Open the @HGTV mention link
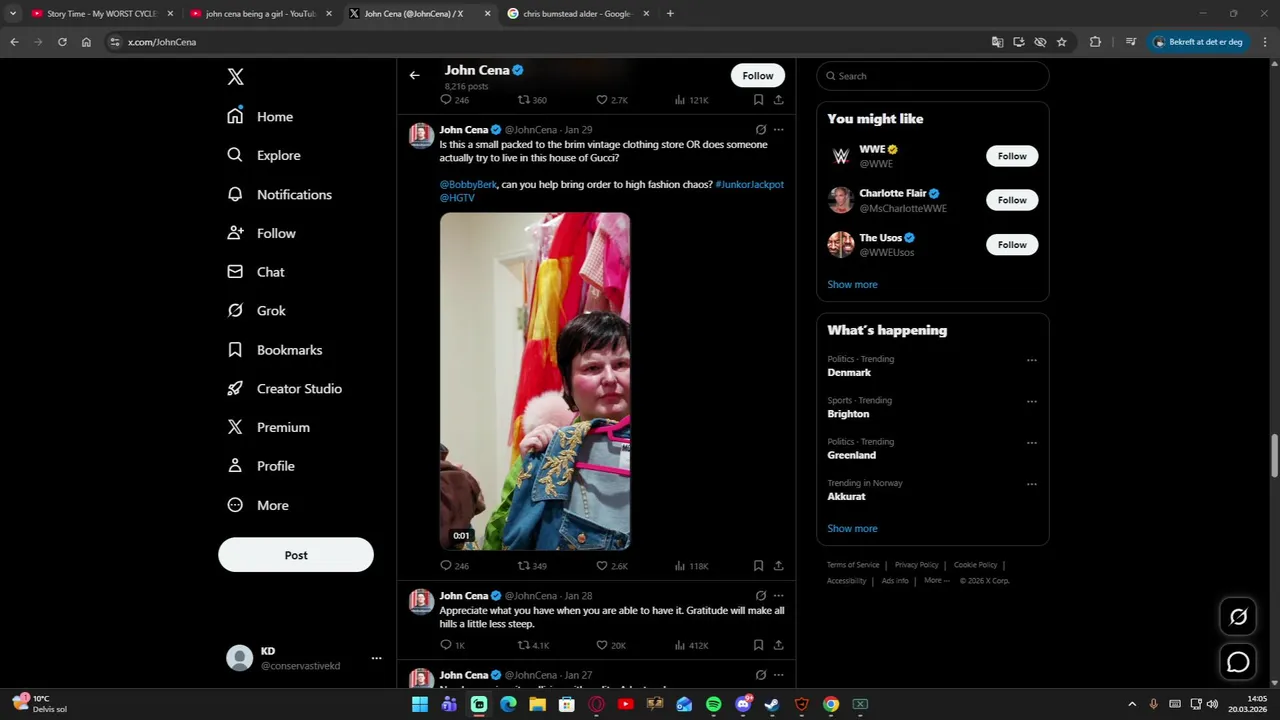 [457, 198]
